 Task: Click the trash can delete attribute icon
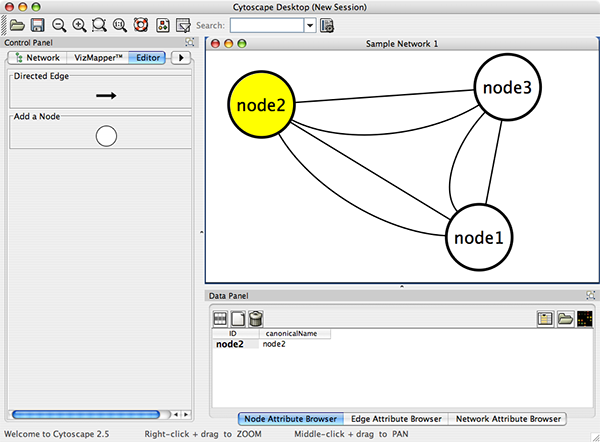256,318
